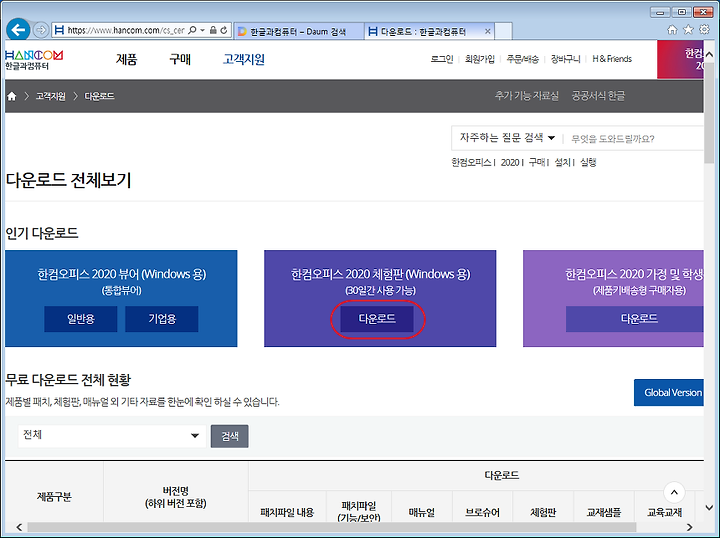This screenshot has width=720, height=538.
Task: Click the vertical scrollbar down arrow
Action: tap(709, 508)
